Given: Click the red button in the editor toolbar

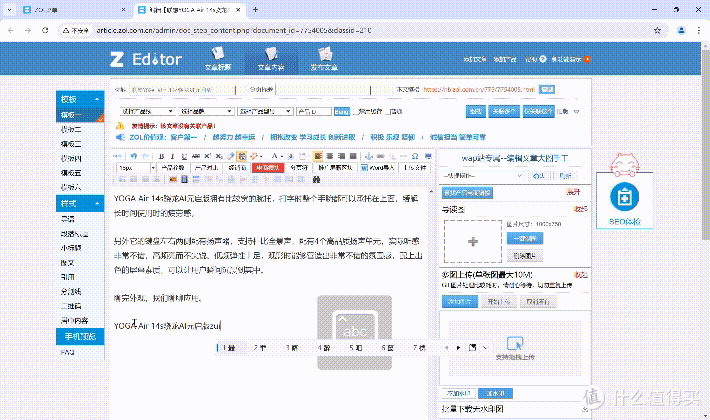Looking at the screenshot, I should (267, 168).
